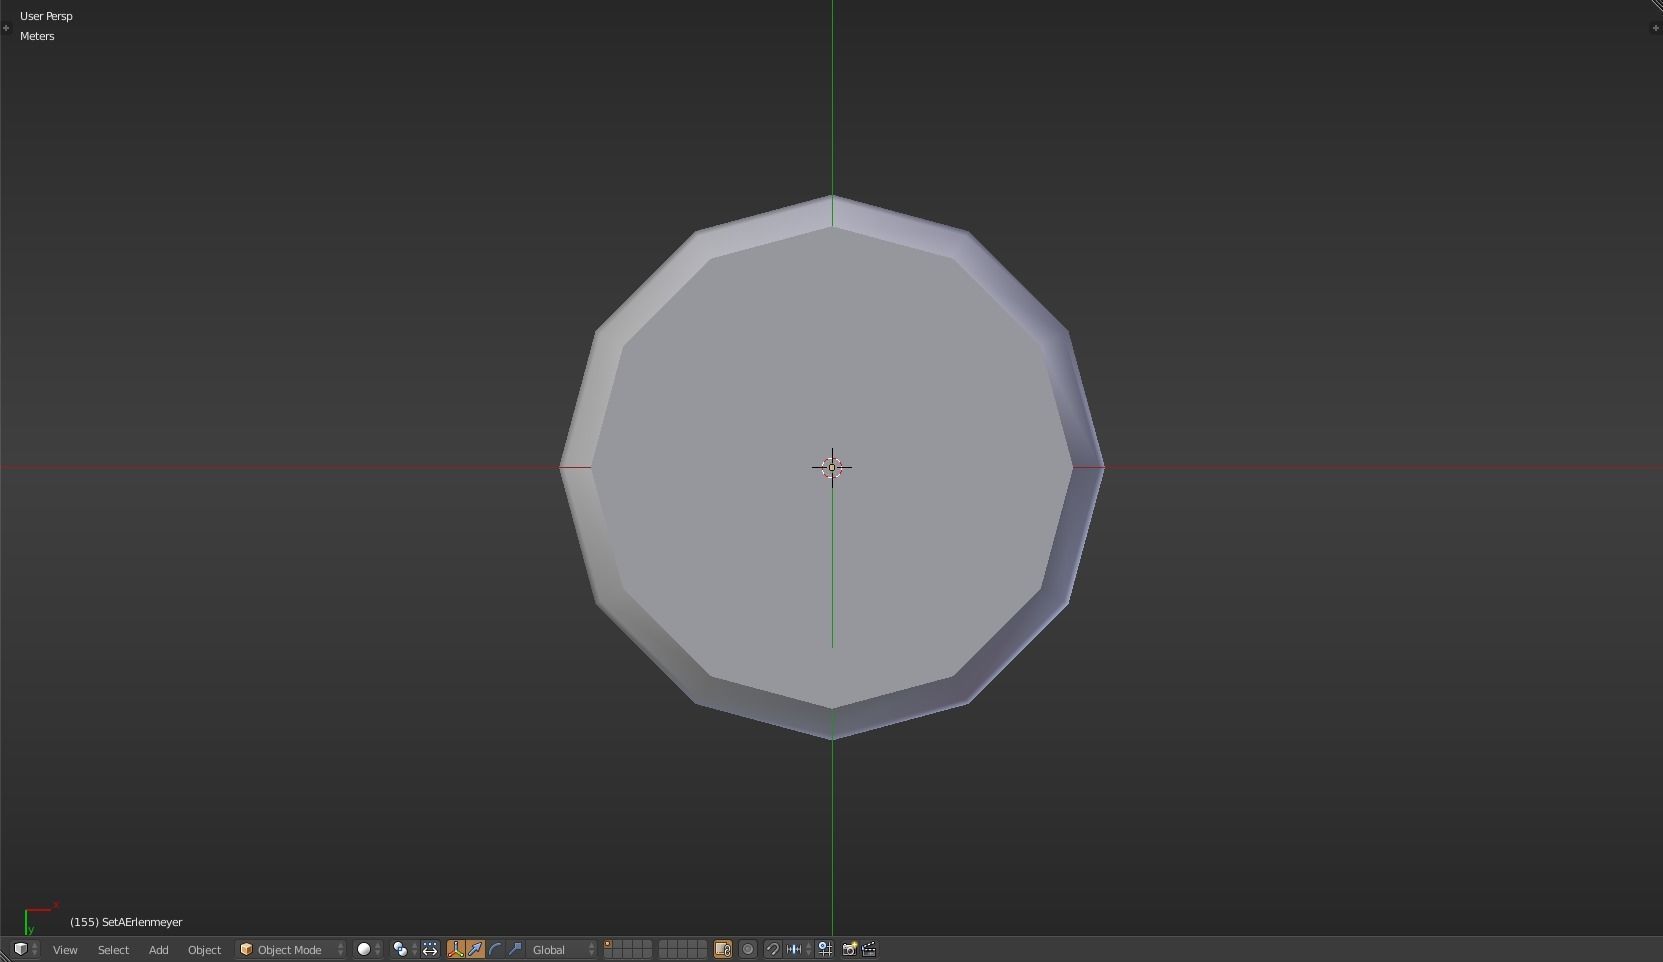
Task: Click the Meters unit label
Action: [x=37, y=36]
